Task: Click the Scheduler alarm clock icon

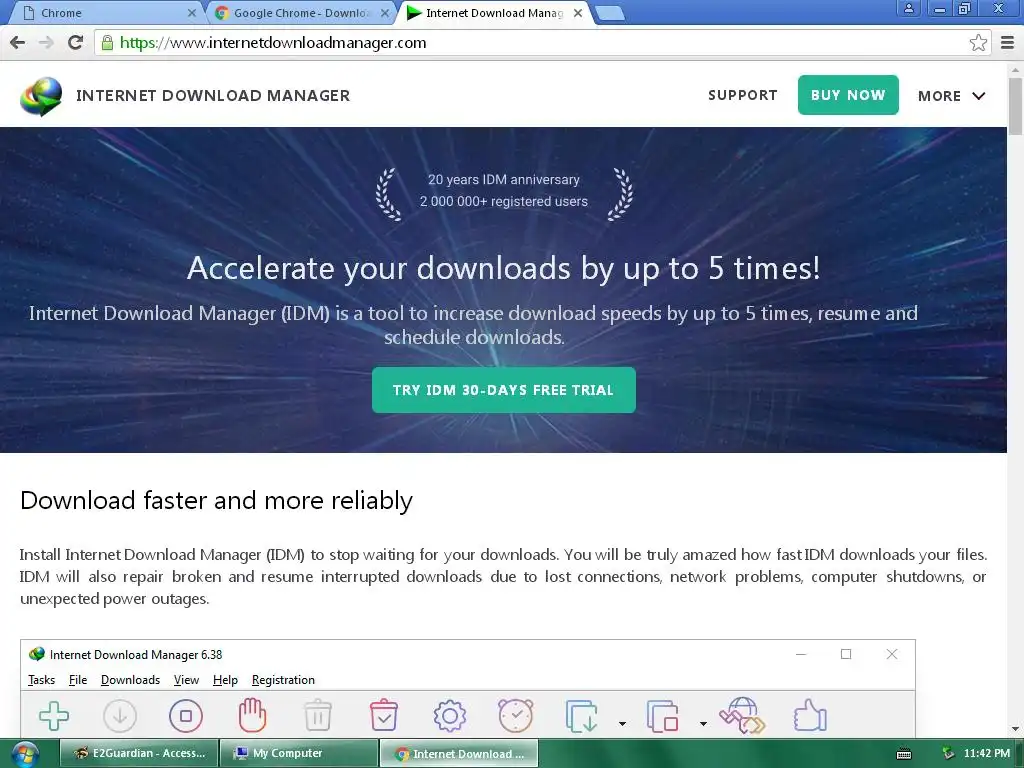Action: coord(516,715)
